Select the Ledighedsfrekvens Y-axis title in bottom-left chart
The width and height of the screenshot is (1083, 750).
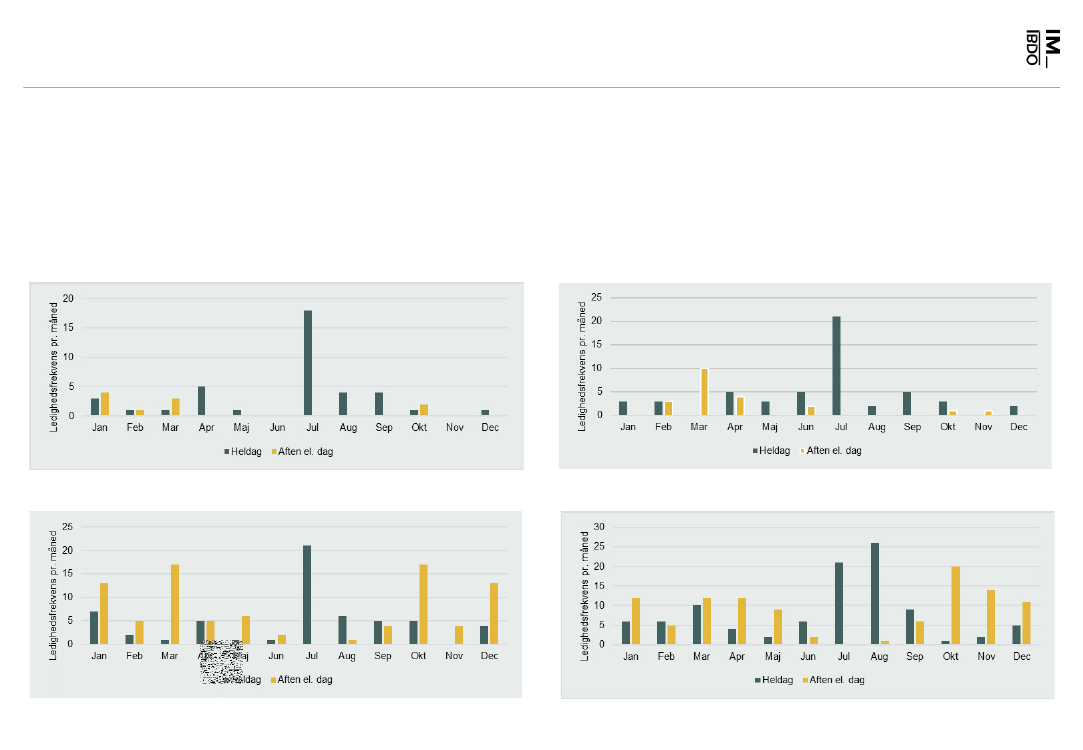coord(53,595)
